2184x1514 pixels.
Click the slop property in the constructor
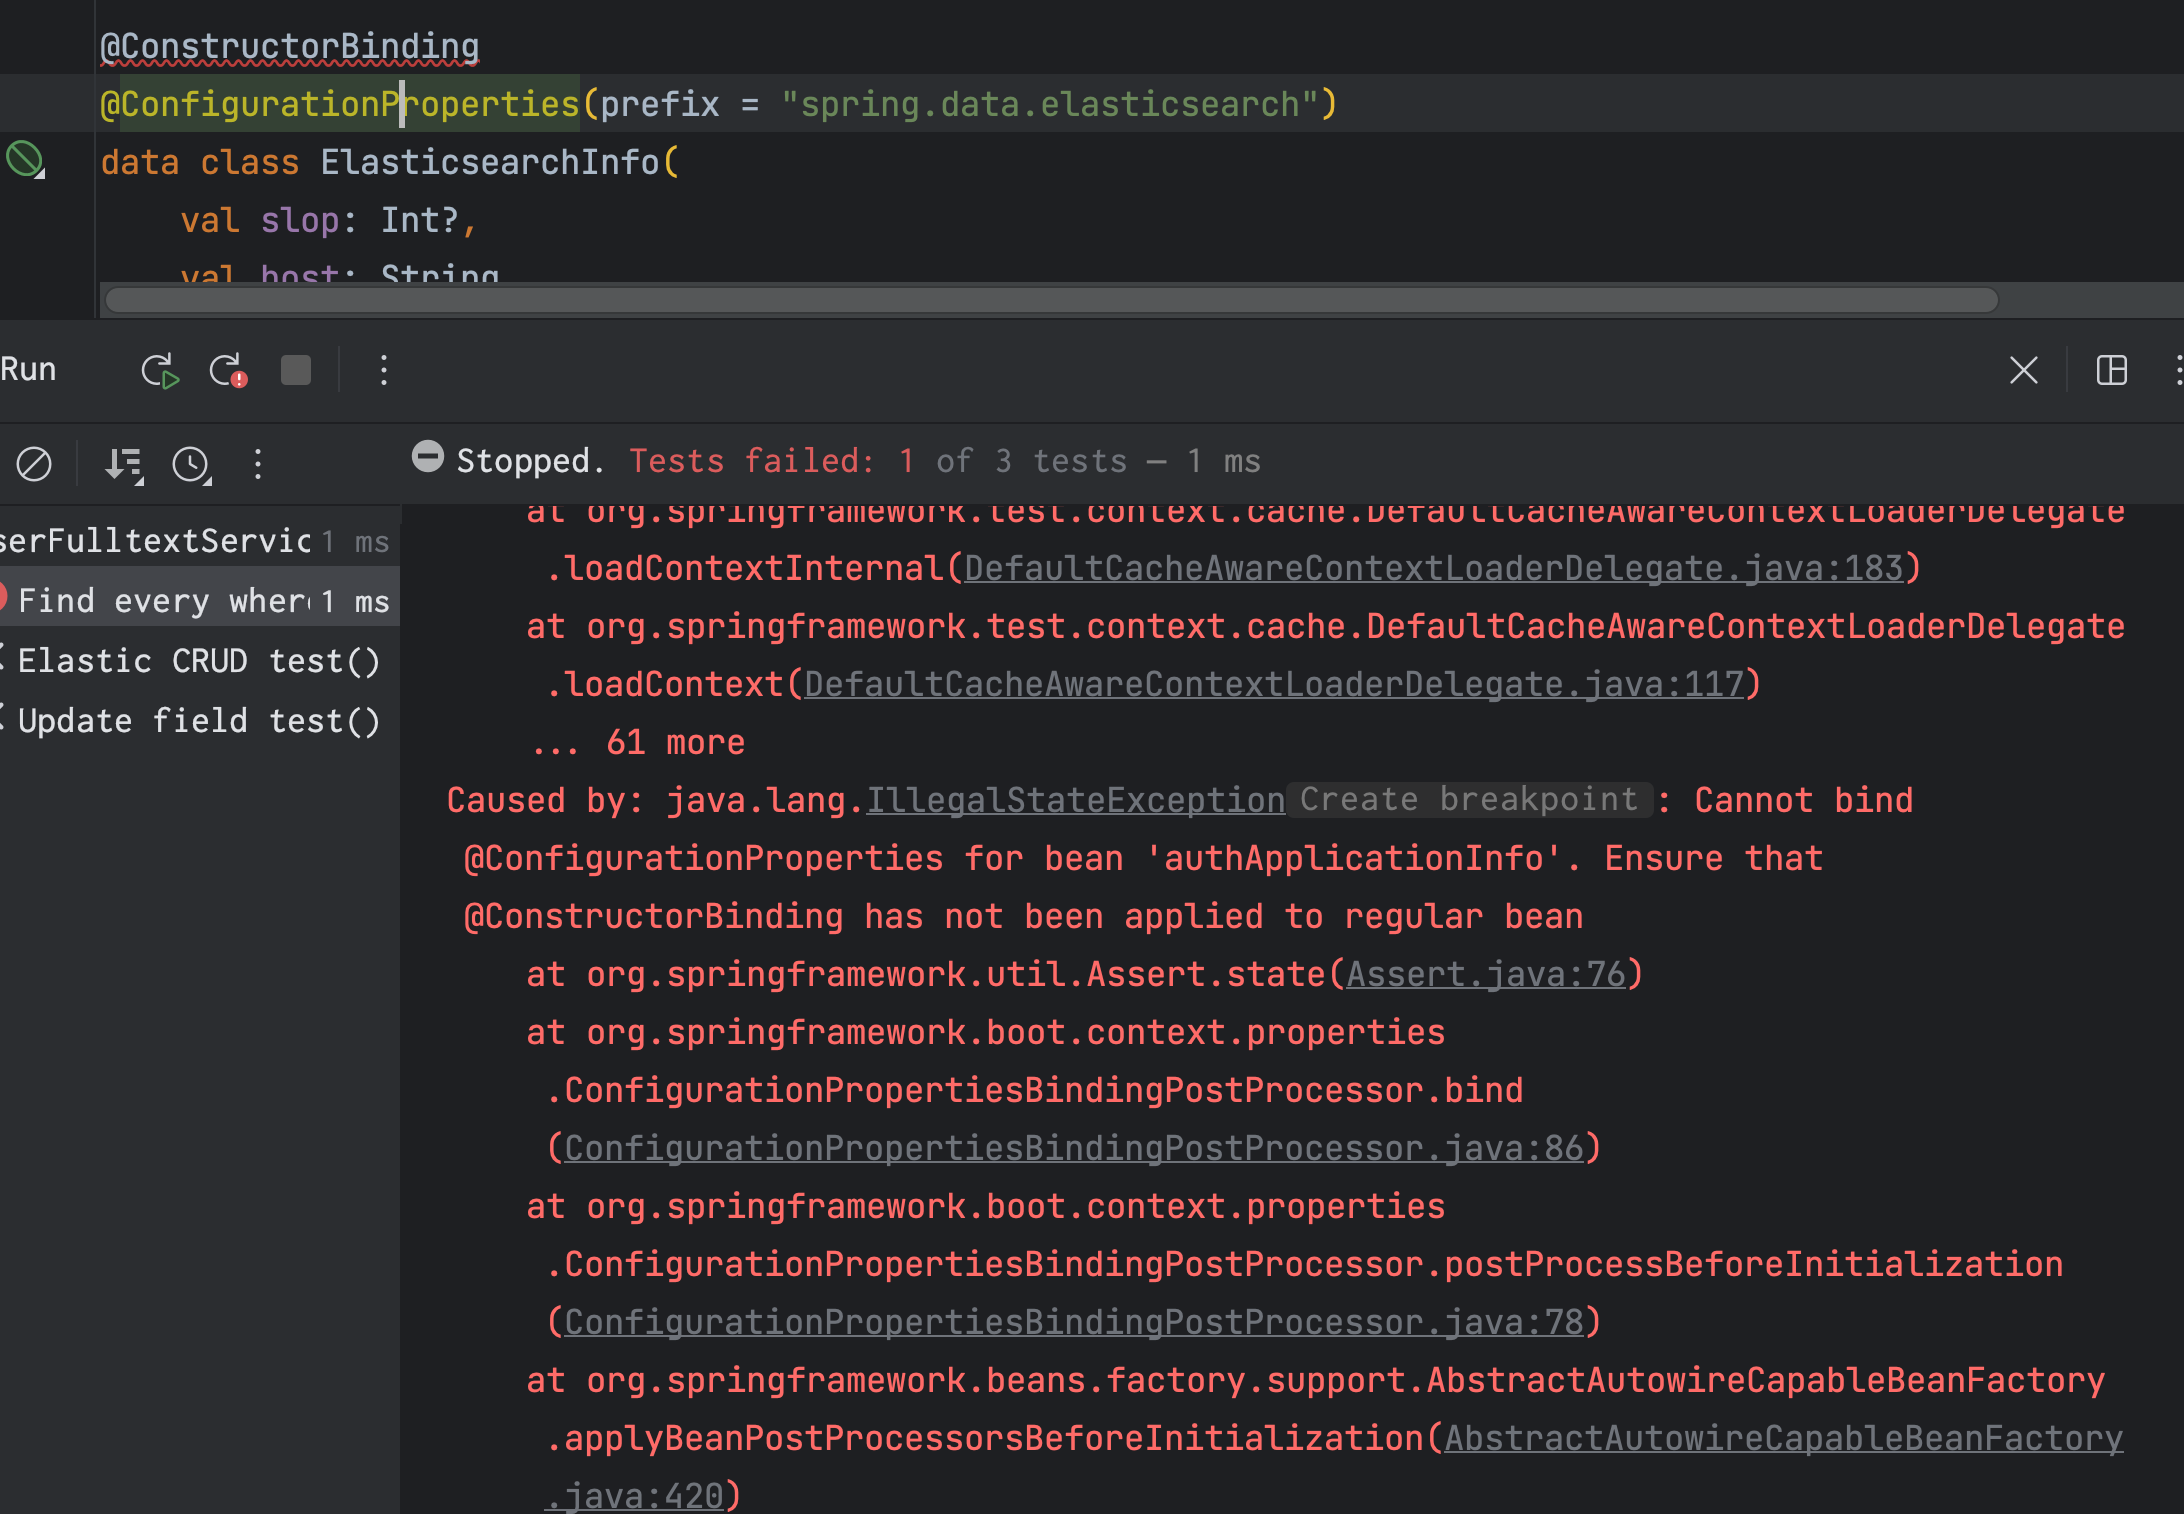[300, 221]
